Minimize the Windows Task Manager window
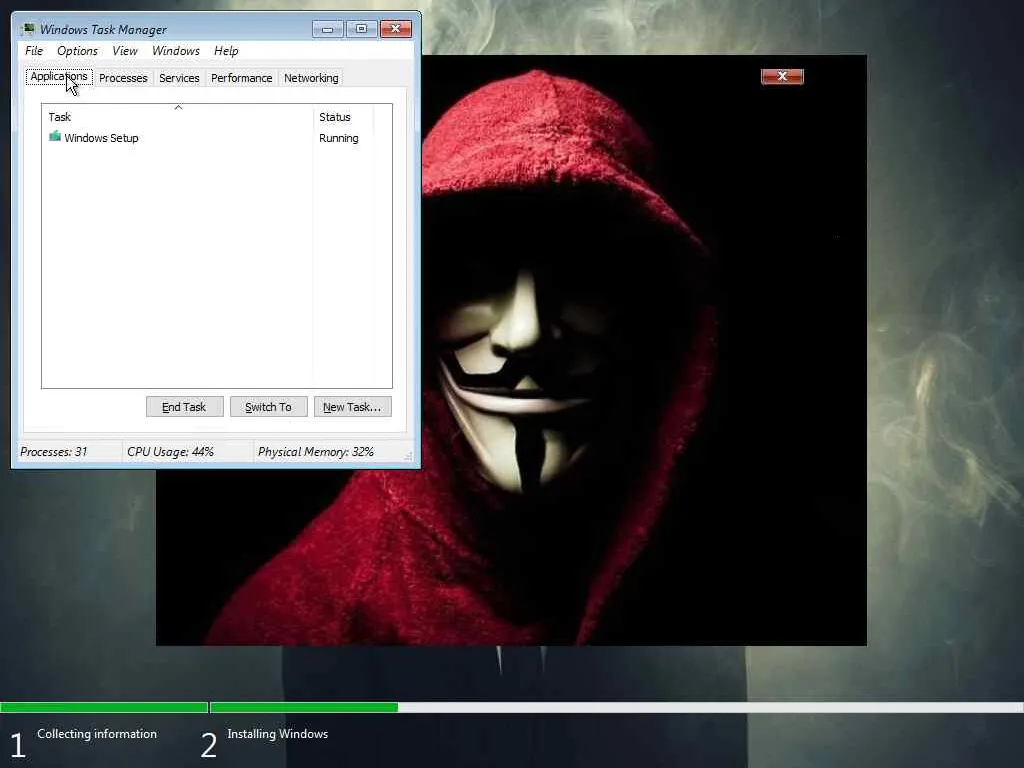Viewport: 1024px width, 768px height. (x=327, y=29)
